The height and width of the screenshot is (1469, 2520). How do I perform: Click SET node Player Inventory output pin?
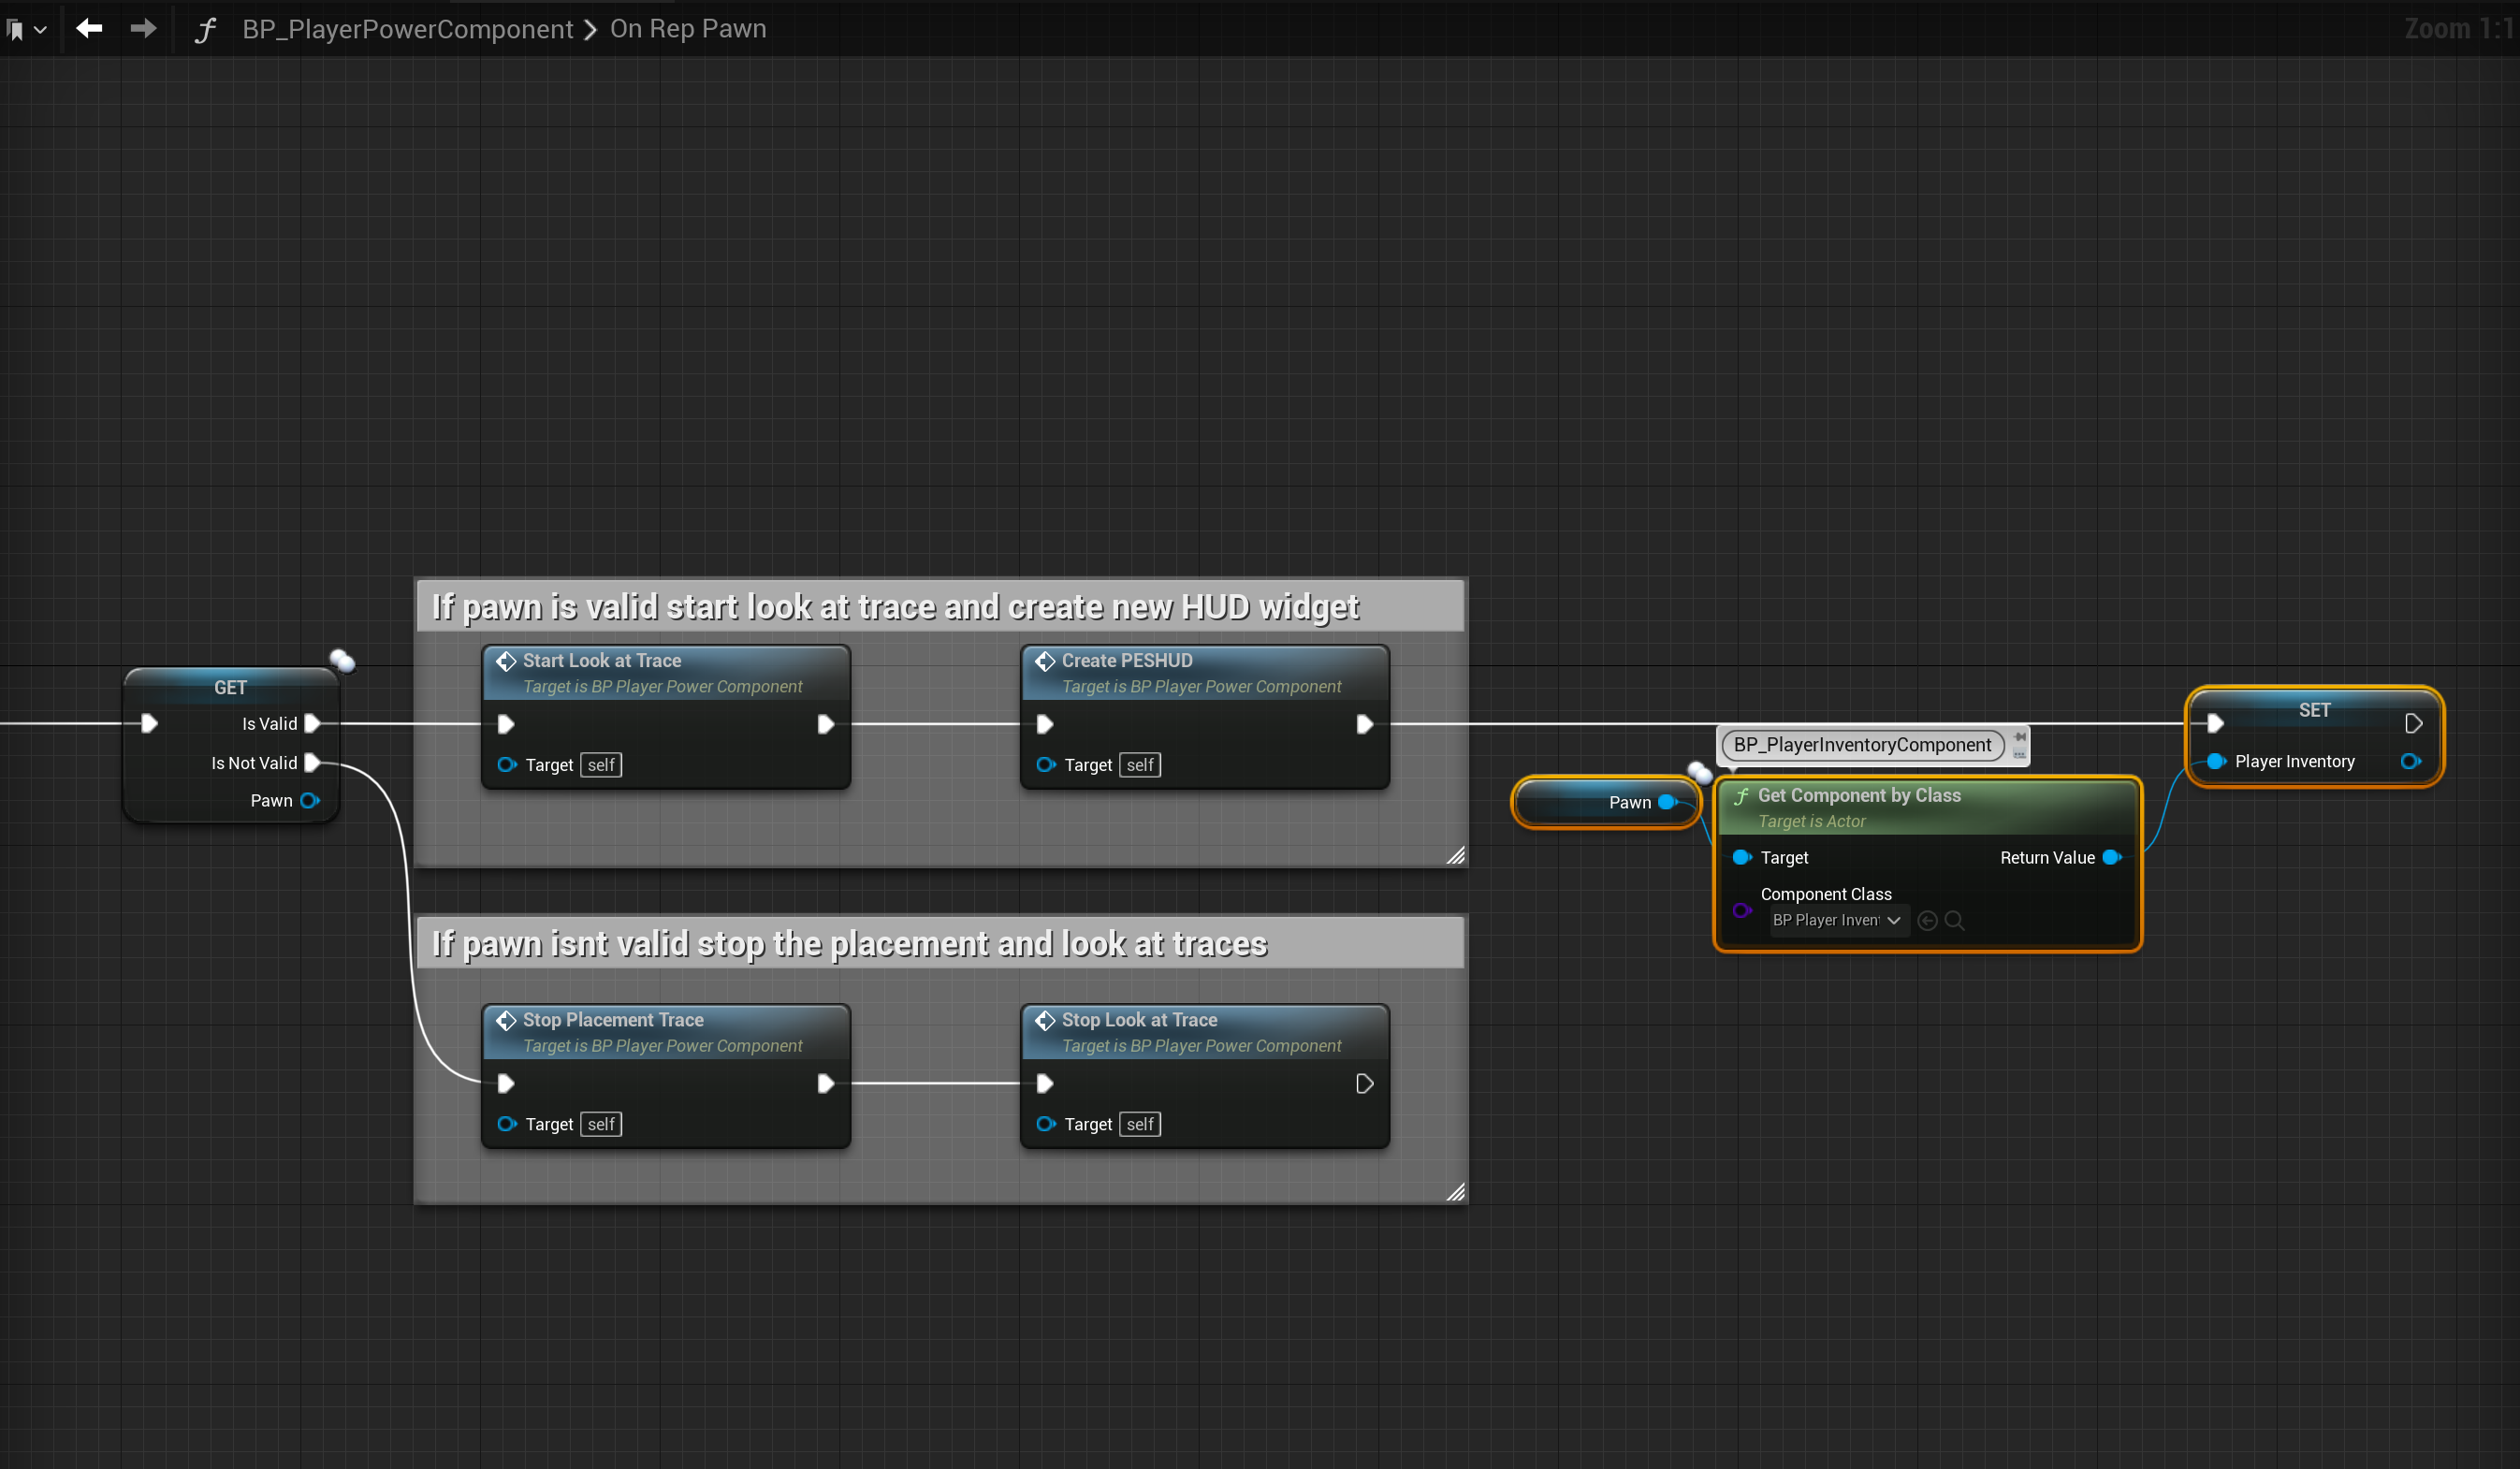click(2410, 761)
